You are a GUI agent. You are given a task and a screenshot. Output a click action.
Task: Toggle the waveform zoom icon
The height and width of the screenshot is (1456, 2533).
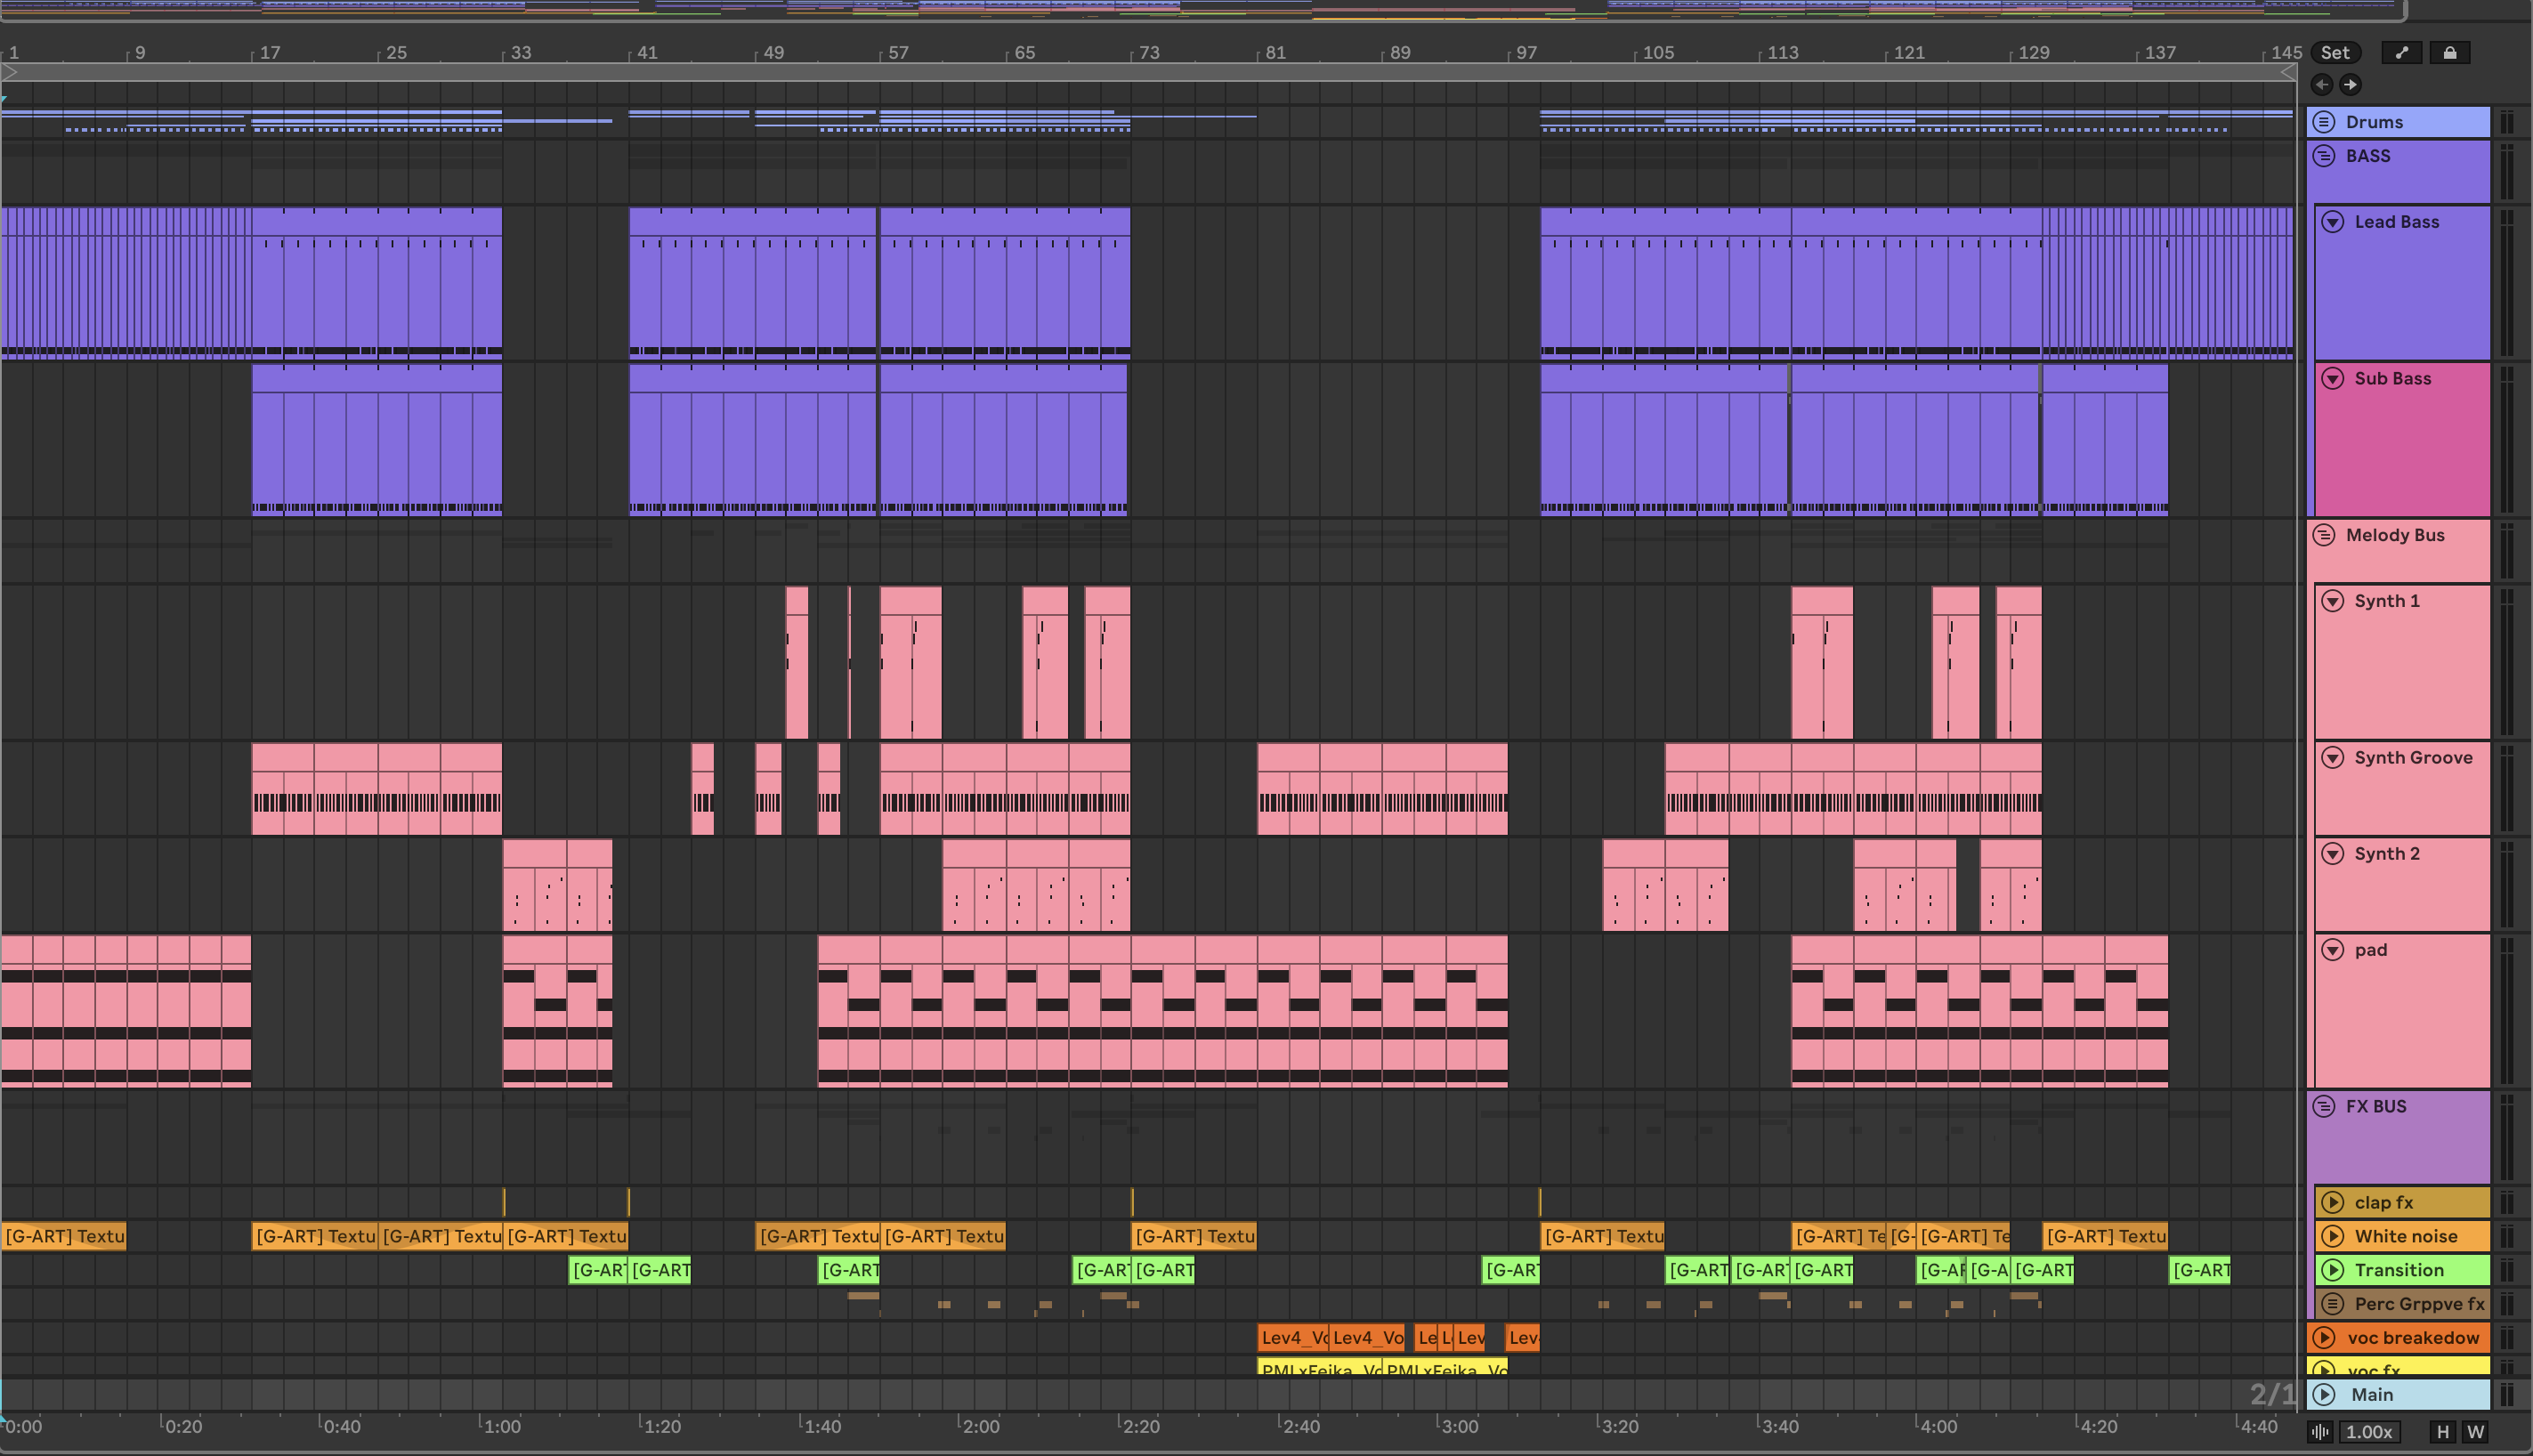pos(2321,1432)
